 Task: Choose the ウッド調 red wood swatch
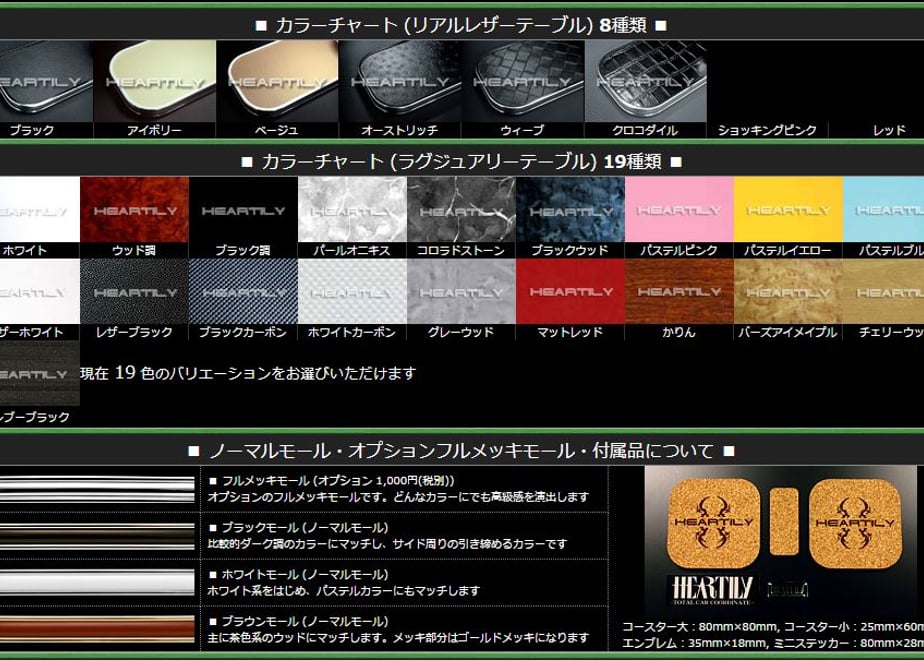point(134,210)
